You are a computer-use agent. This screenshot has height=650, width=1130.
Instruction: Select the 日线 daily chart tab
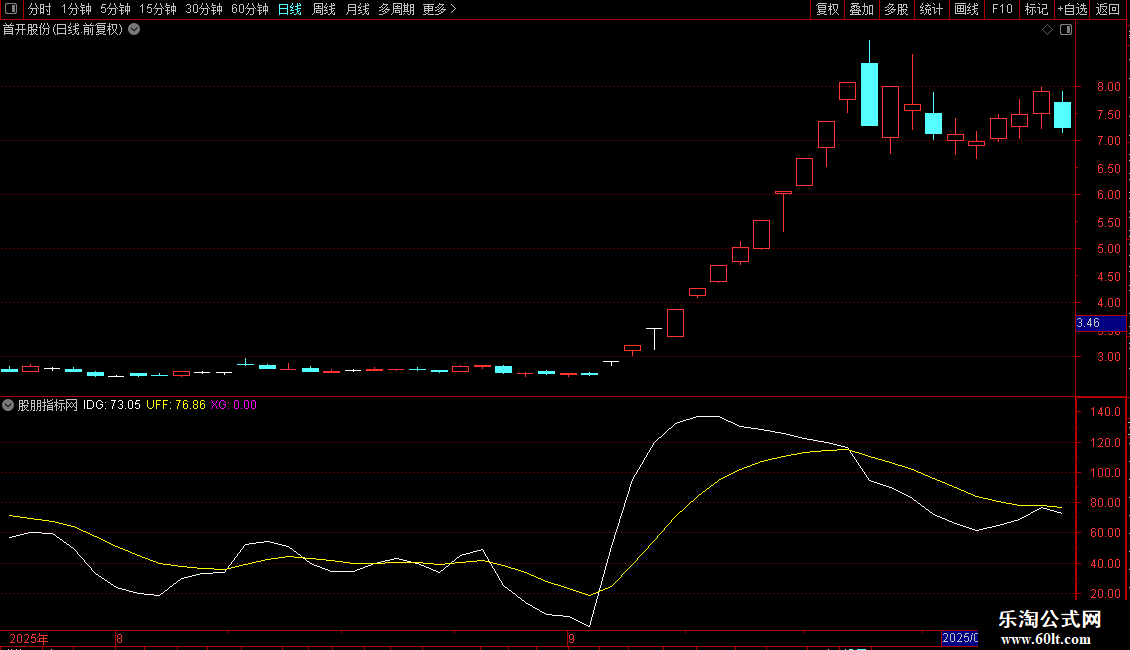(290, 9)
